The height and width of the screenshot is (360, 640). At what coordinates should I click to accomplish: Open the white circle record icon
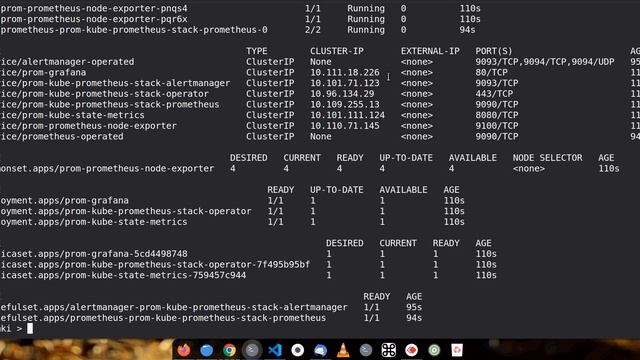[298, 350]
